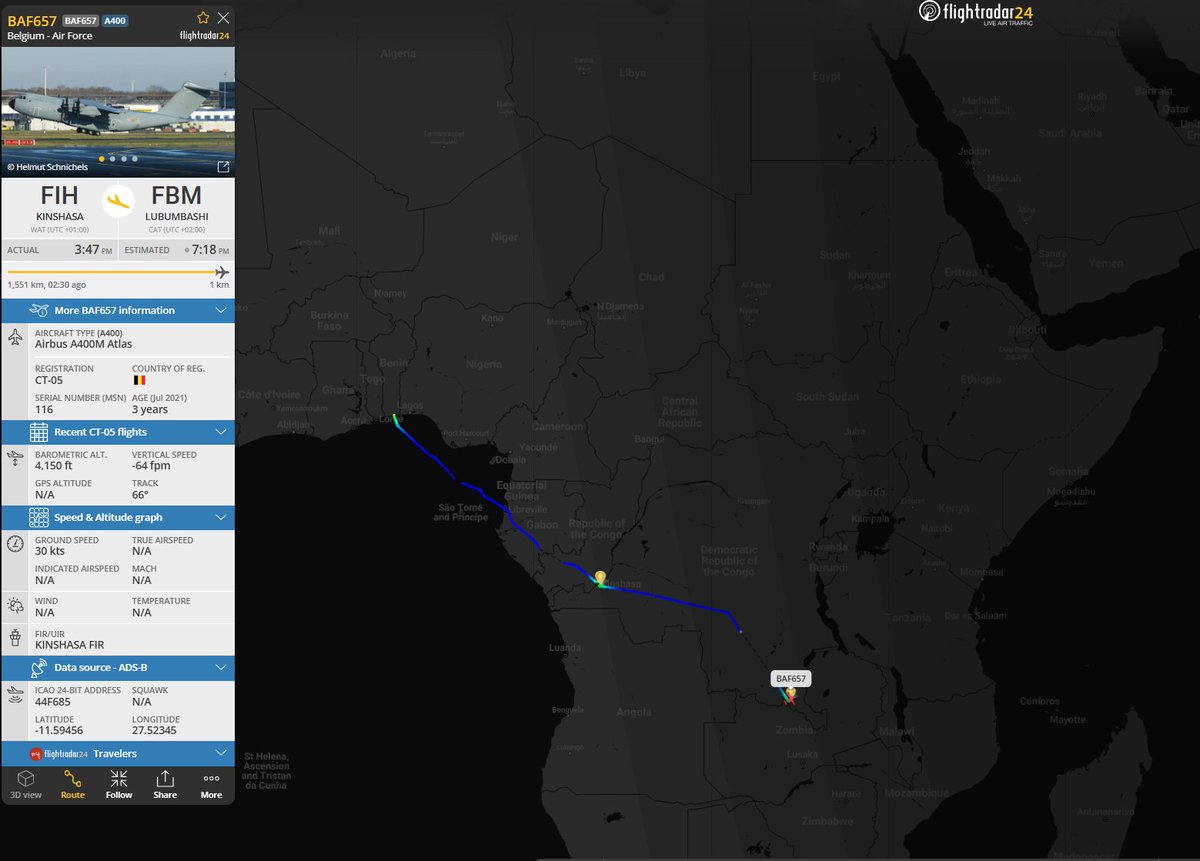
Task: Click the actual departure time 3:47 PM
Action: [94, 249]
